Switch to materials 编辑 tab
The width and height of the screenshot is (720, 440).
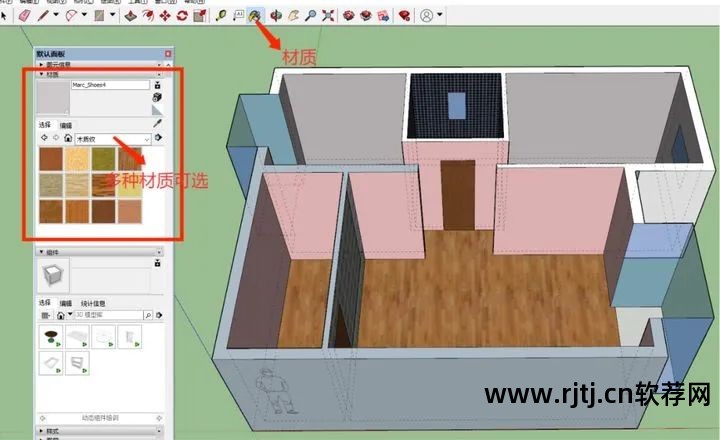[x=66, y=125]
